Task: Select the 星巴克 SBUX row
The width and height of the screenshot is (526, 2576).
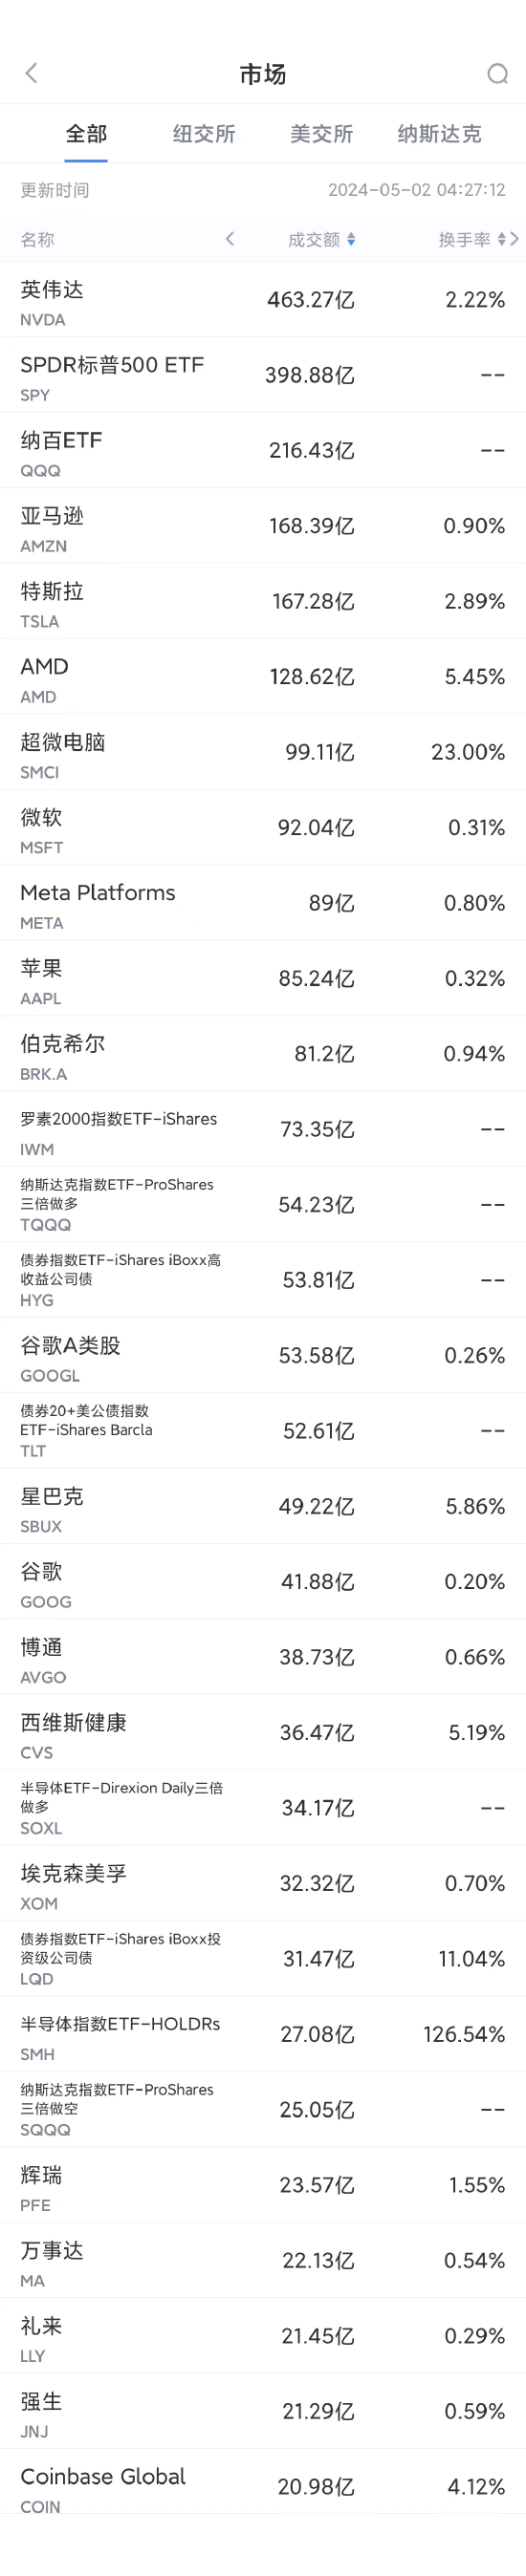Action: 263,1506
